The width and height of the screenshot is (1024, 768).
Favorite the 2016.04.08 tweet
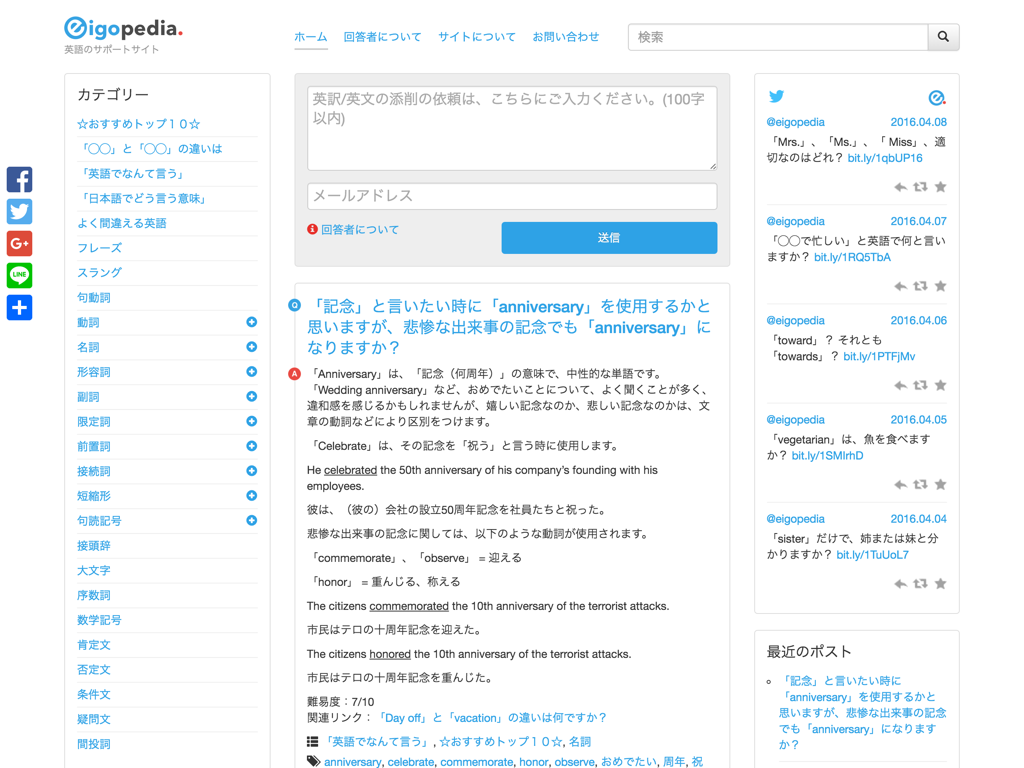coord(940,187)
